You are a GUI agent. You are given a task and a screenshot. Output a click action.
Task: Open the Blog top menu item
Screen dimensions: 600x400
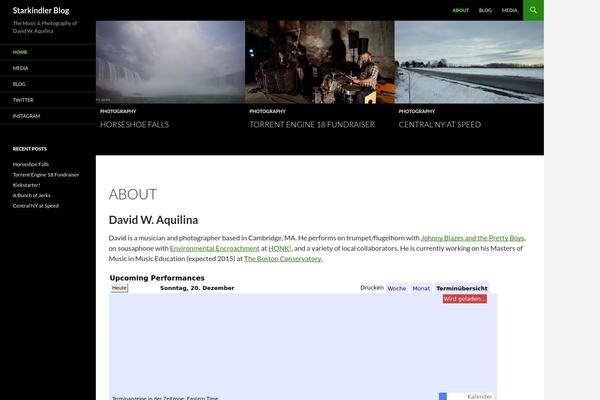click(485, 10)
